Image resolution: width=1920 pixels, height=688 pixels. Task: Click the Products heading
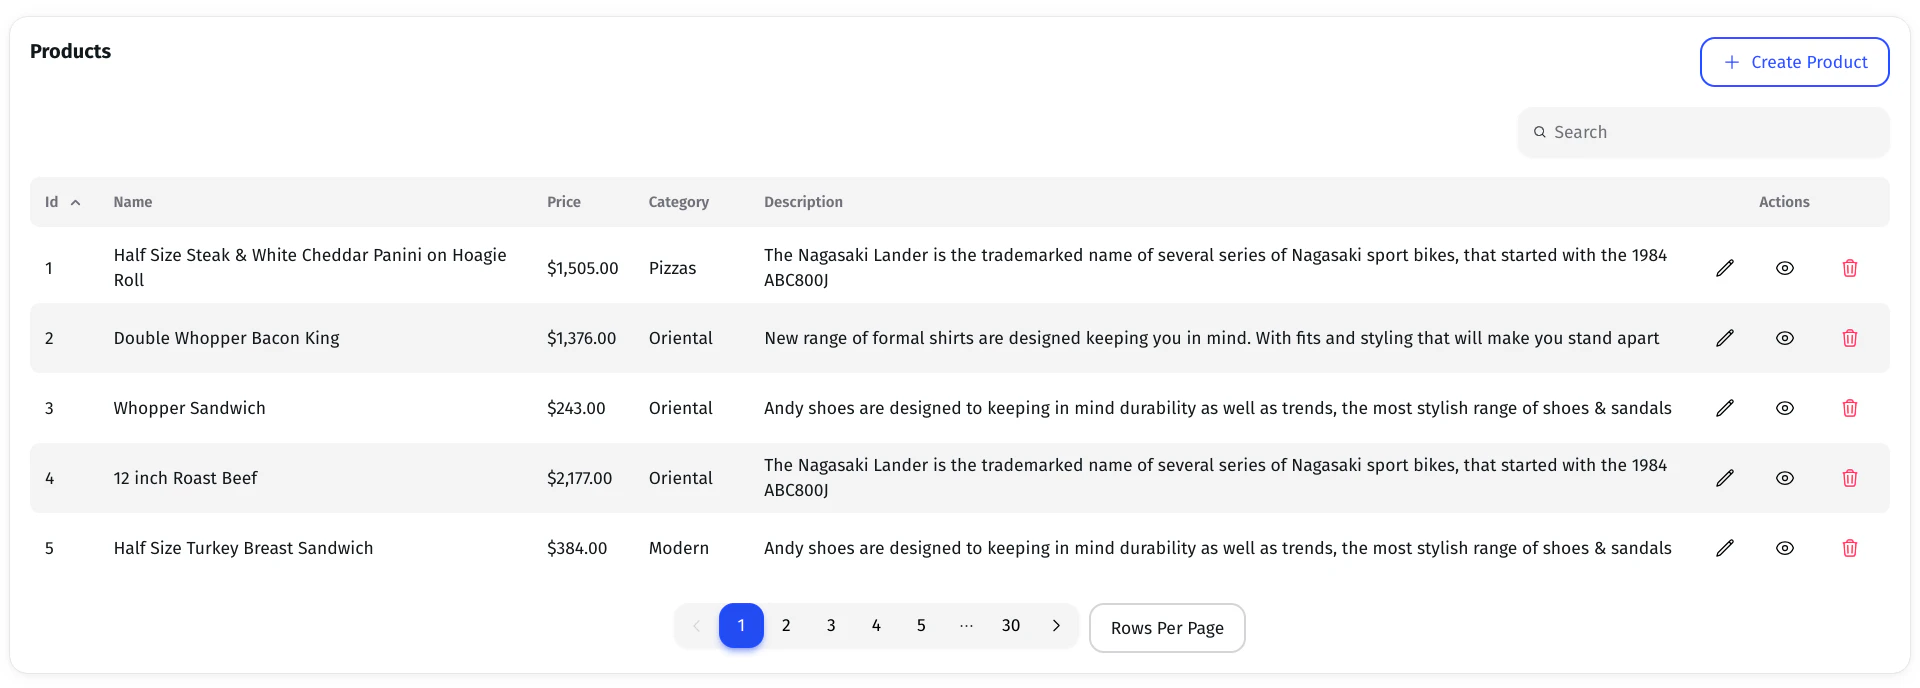click(x=70, y=51)
